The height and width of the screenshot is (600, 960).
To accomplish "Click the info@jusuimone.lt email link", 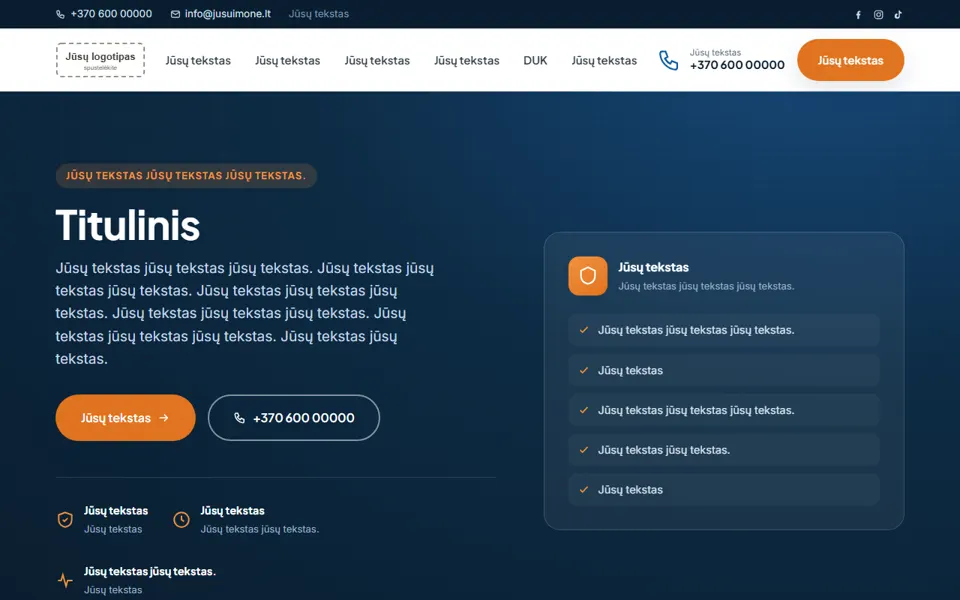I will tap(228, 13).
